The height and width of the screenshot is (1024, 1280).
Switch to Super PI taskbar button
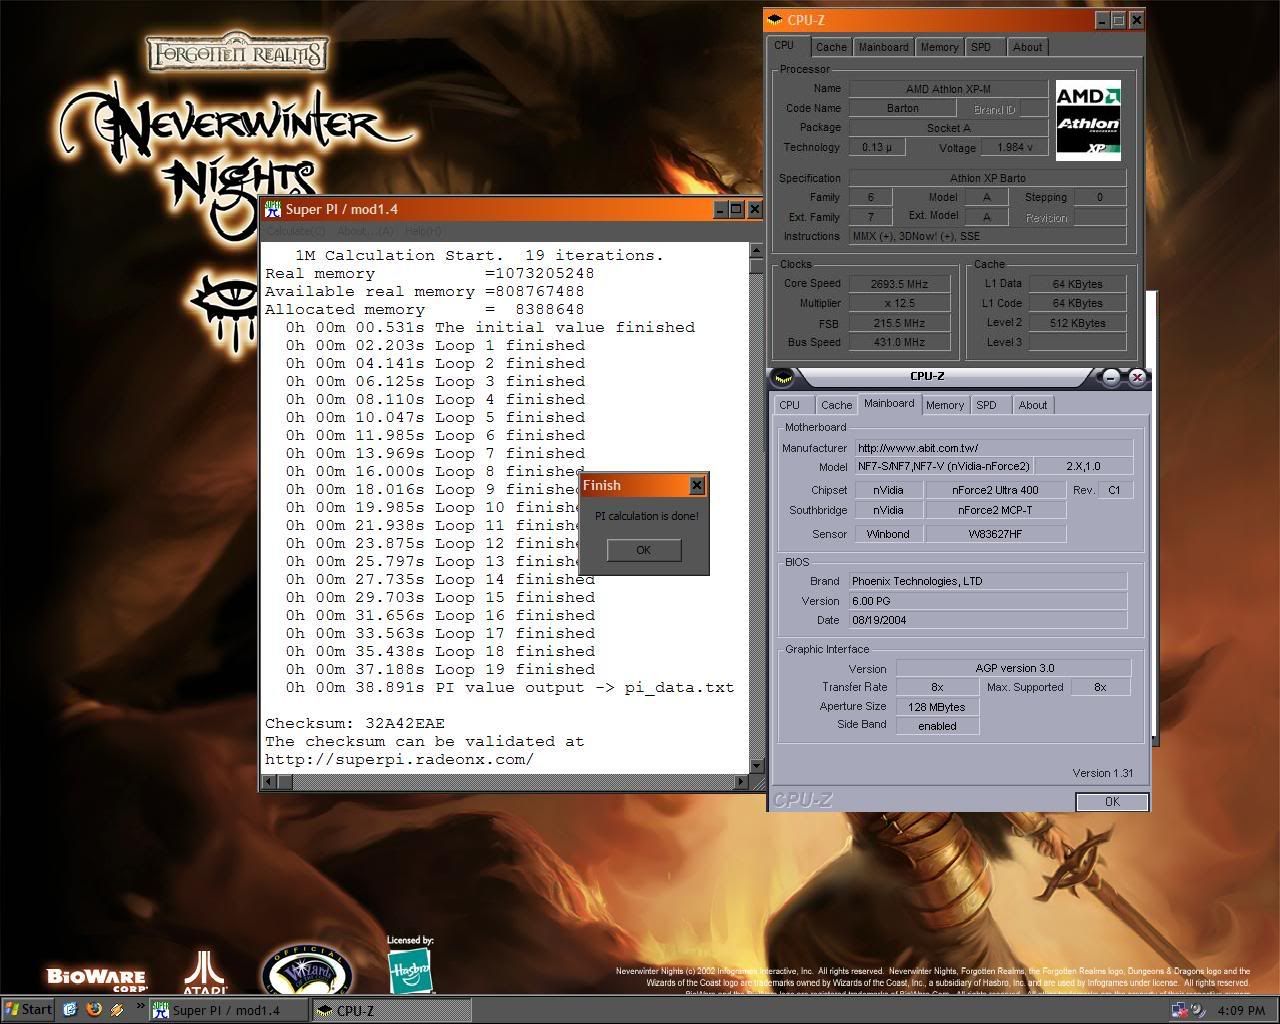point(228,1010)
